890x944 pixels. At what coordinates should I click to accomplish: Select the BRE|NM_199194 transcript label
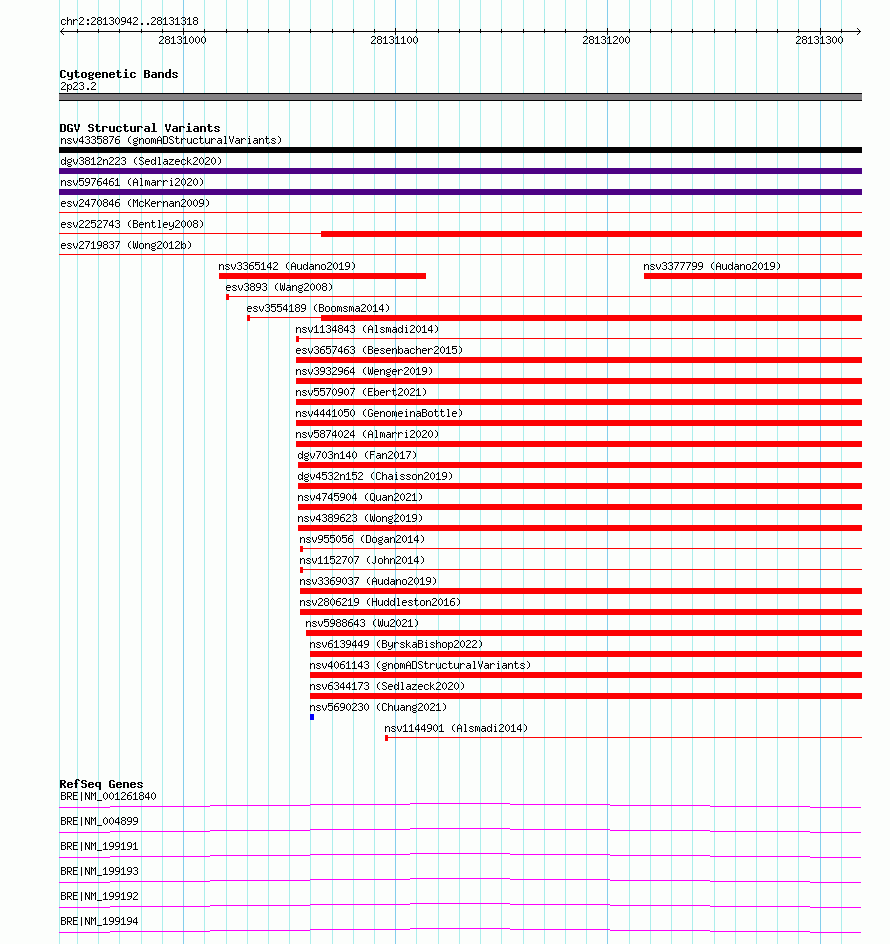click(x=99, y=921)
